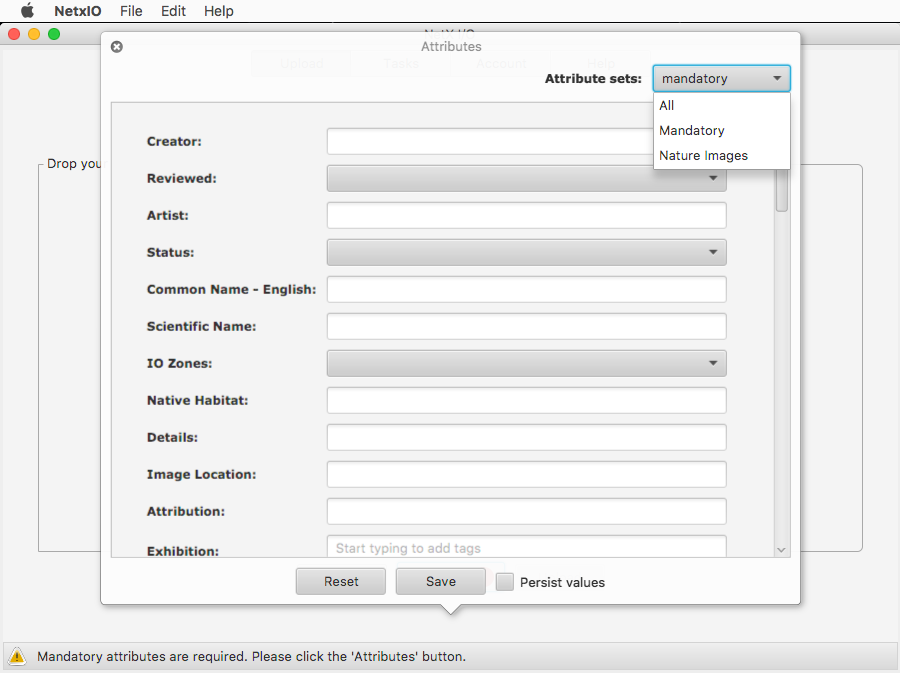Click the Reset button
Screen dimensions: 900x673
click(341, 581)
